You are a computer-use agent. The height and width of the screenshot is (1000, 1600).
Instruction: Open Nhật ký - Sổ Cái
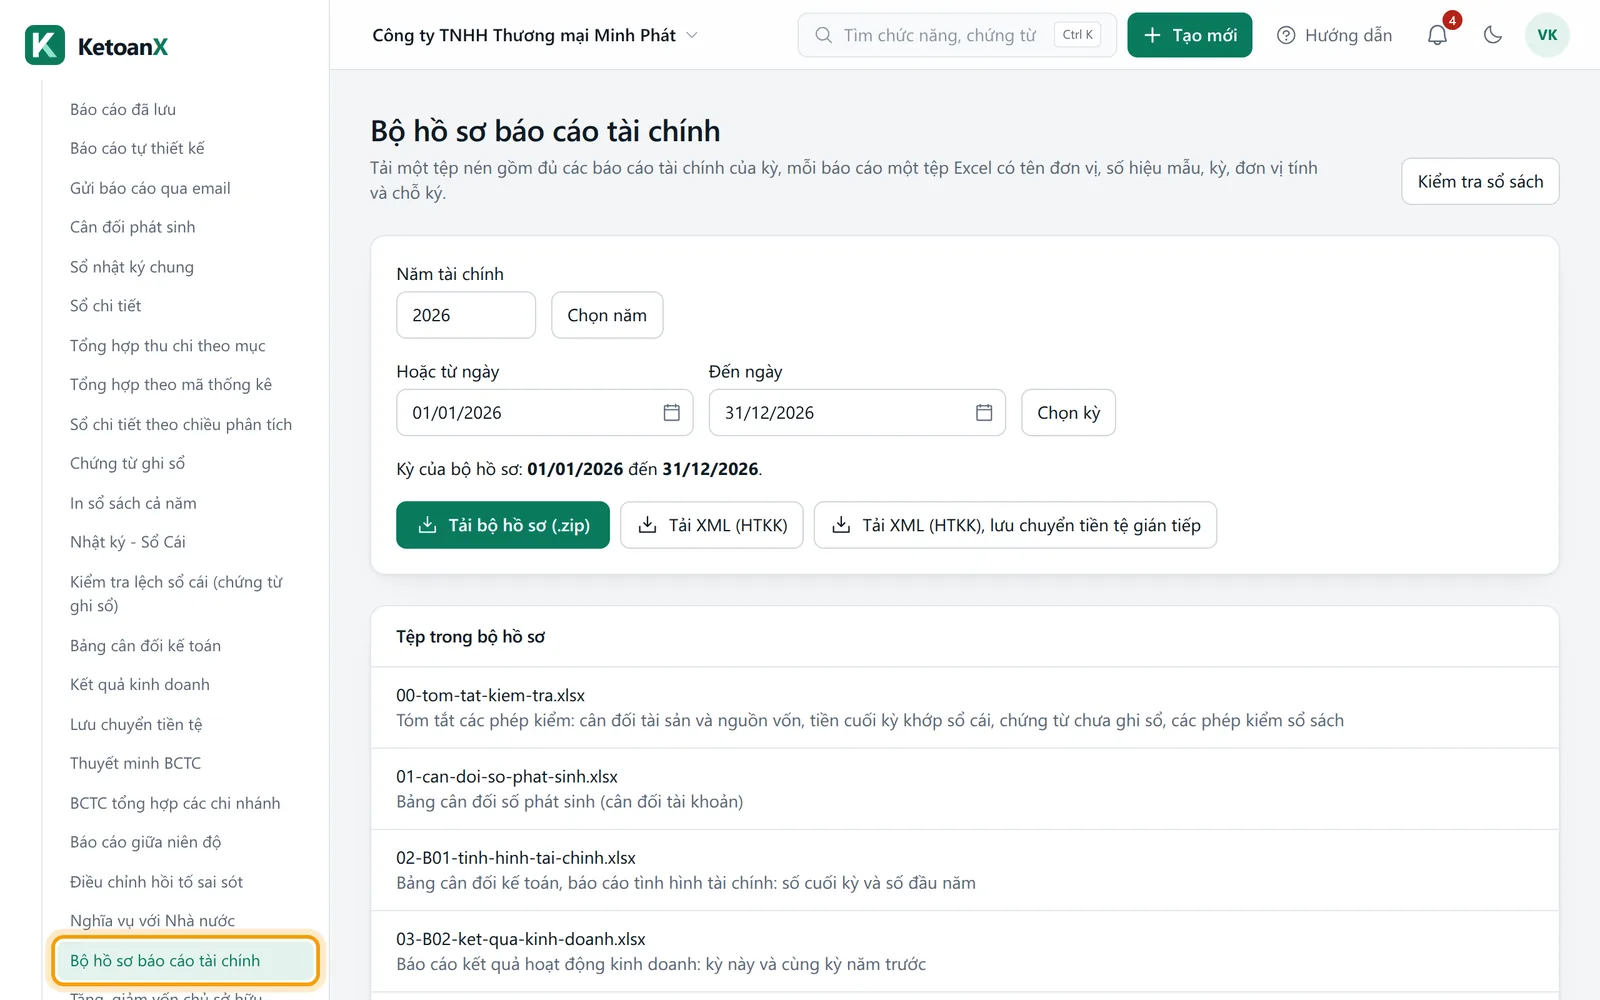click(128, 542)
